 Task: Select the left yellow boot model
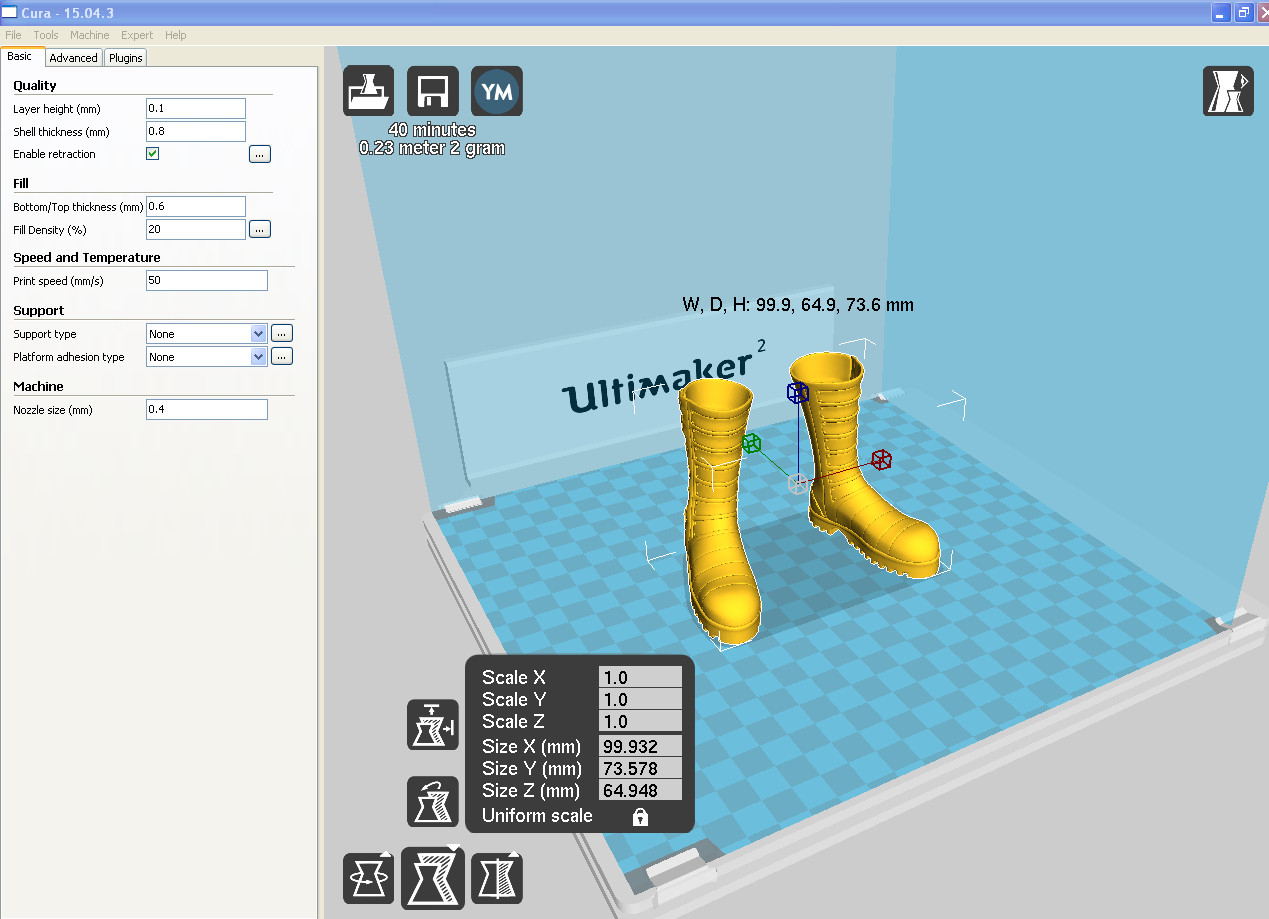click(718, 510)
